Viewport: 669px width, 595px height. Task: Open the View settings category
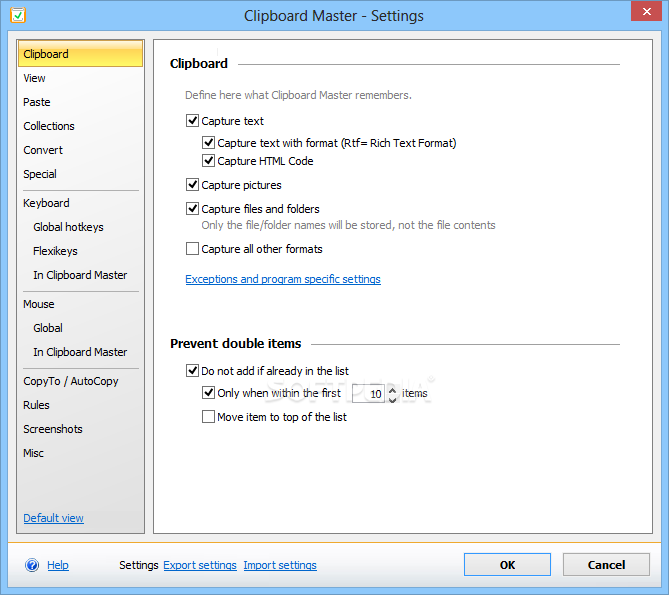pyautogui.click(x=34, y=78)
